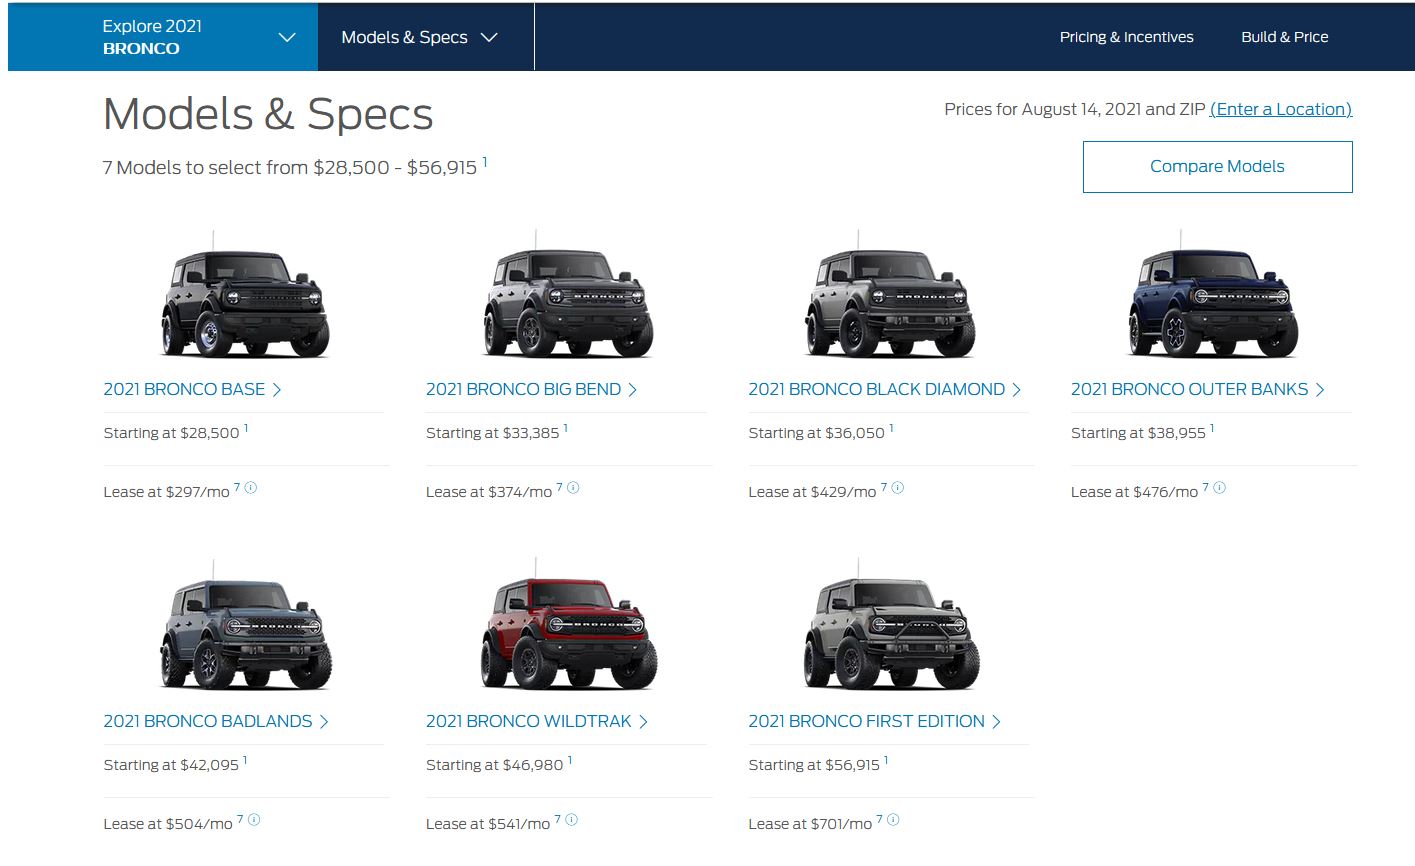Open lease info icon for Big Bend
Image resolution: width=1415 pixels, height=866 pixels.
573,488
